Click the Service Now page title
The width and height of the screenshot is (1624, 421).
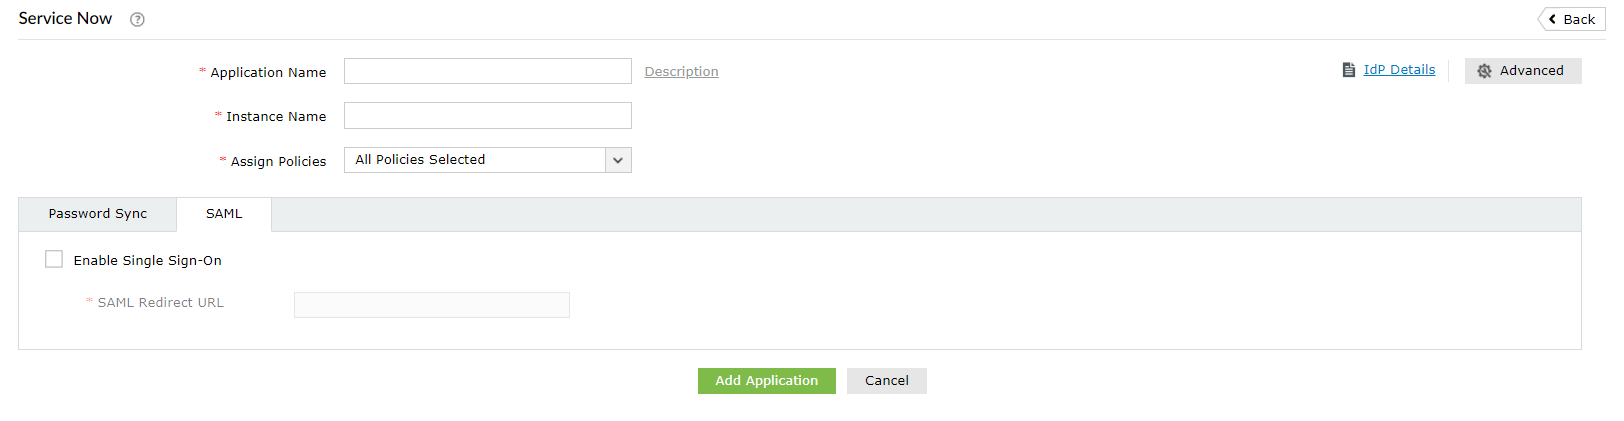[x=65, y=19]
